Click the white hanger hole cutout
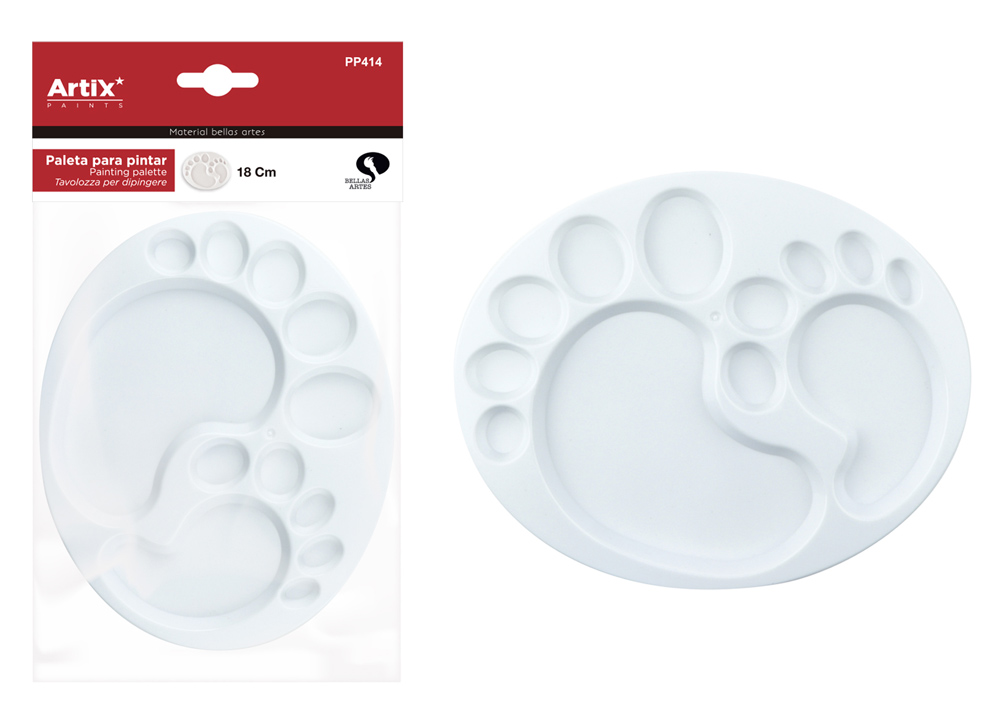This screenshot has width=1000, height=720. [x=217, y=80]
